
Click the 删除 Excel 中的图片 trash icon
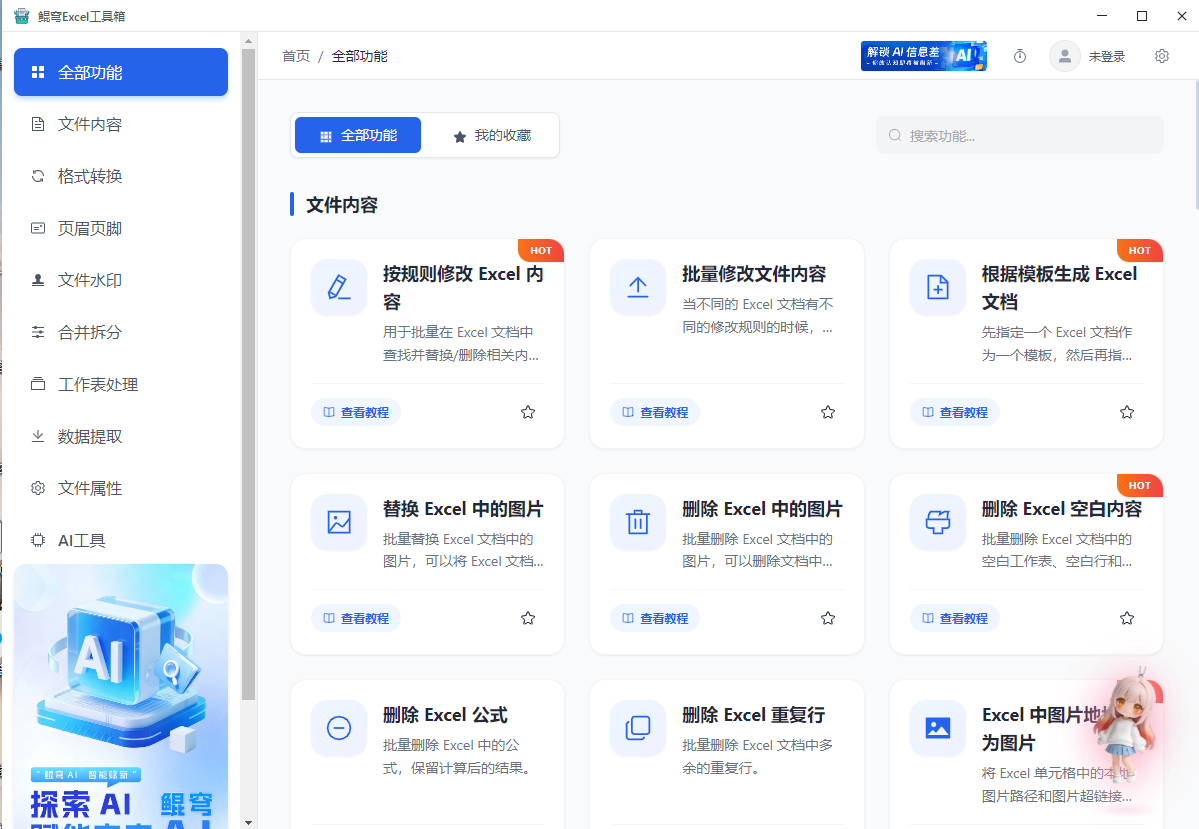point(638,522)
